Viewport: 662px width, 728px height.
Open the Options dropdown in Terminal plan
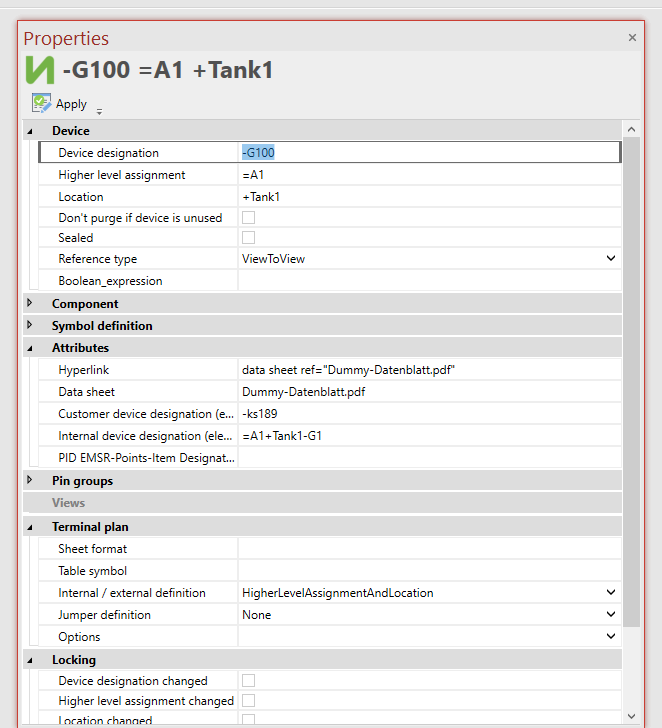tap(611, 637)
